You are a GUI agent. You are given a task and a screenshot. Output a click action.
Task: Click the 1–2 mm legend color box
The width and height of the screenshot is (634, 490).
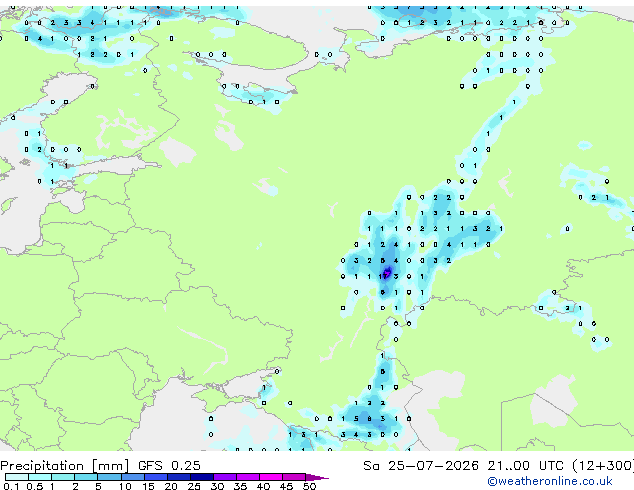point(63,477)
